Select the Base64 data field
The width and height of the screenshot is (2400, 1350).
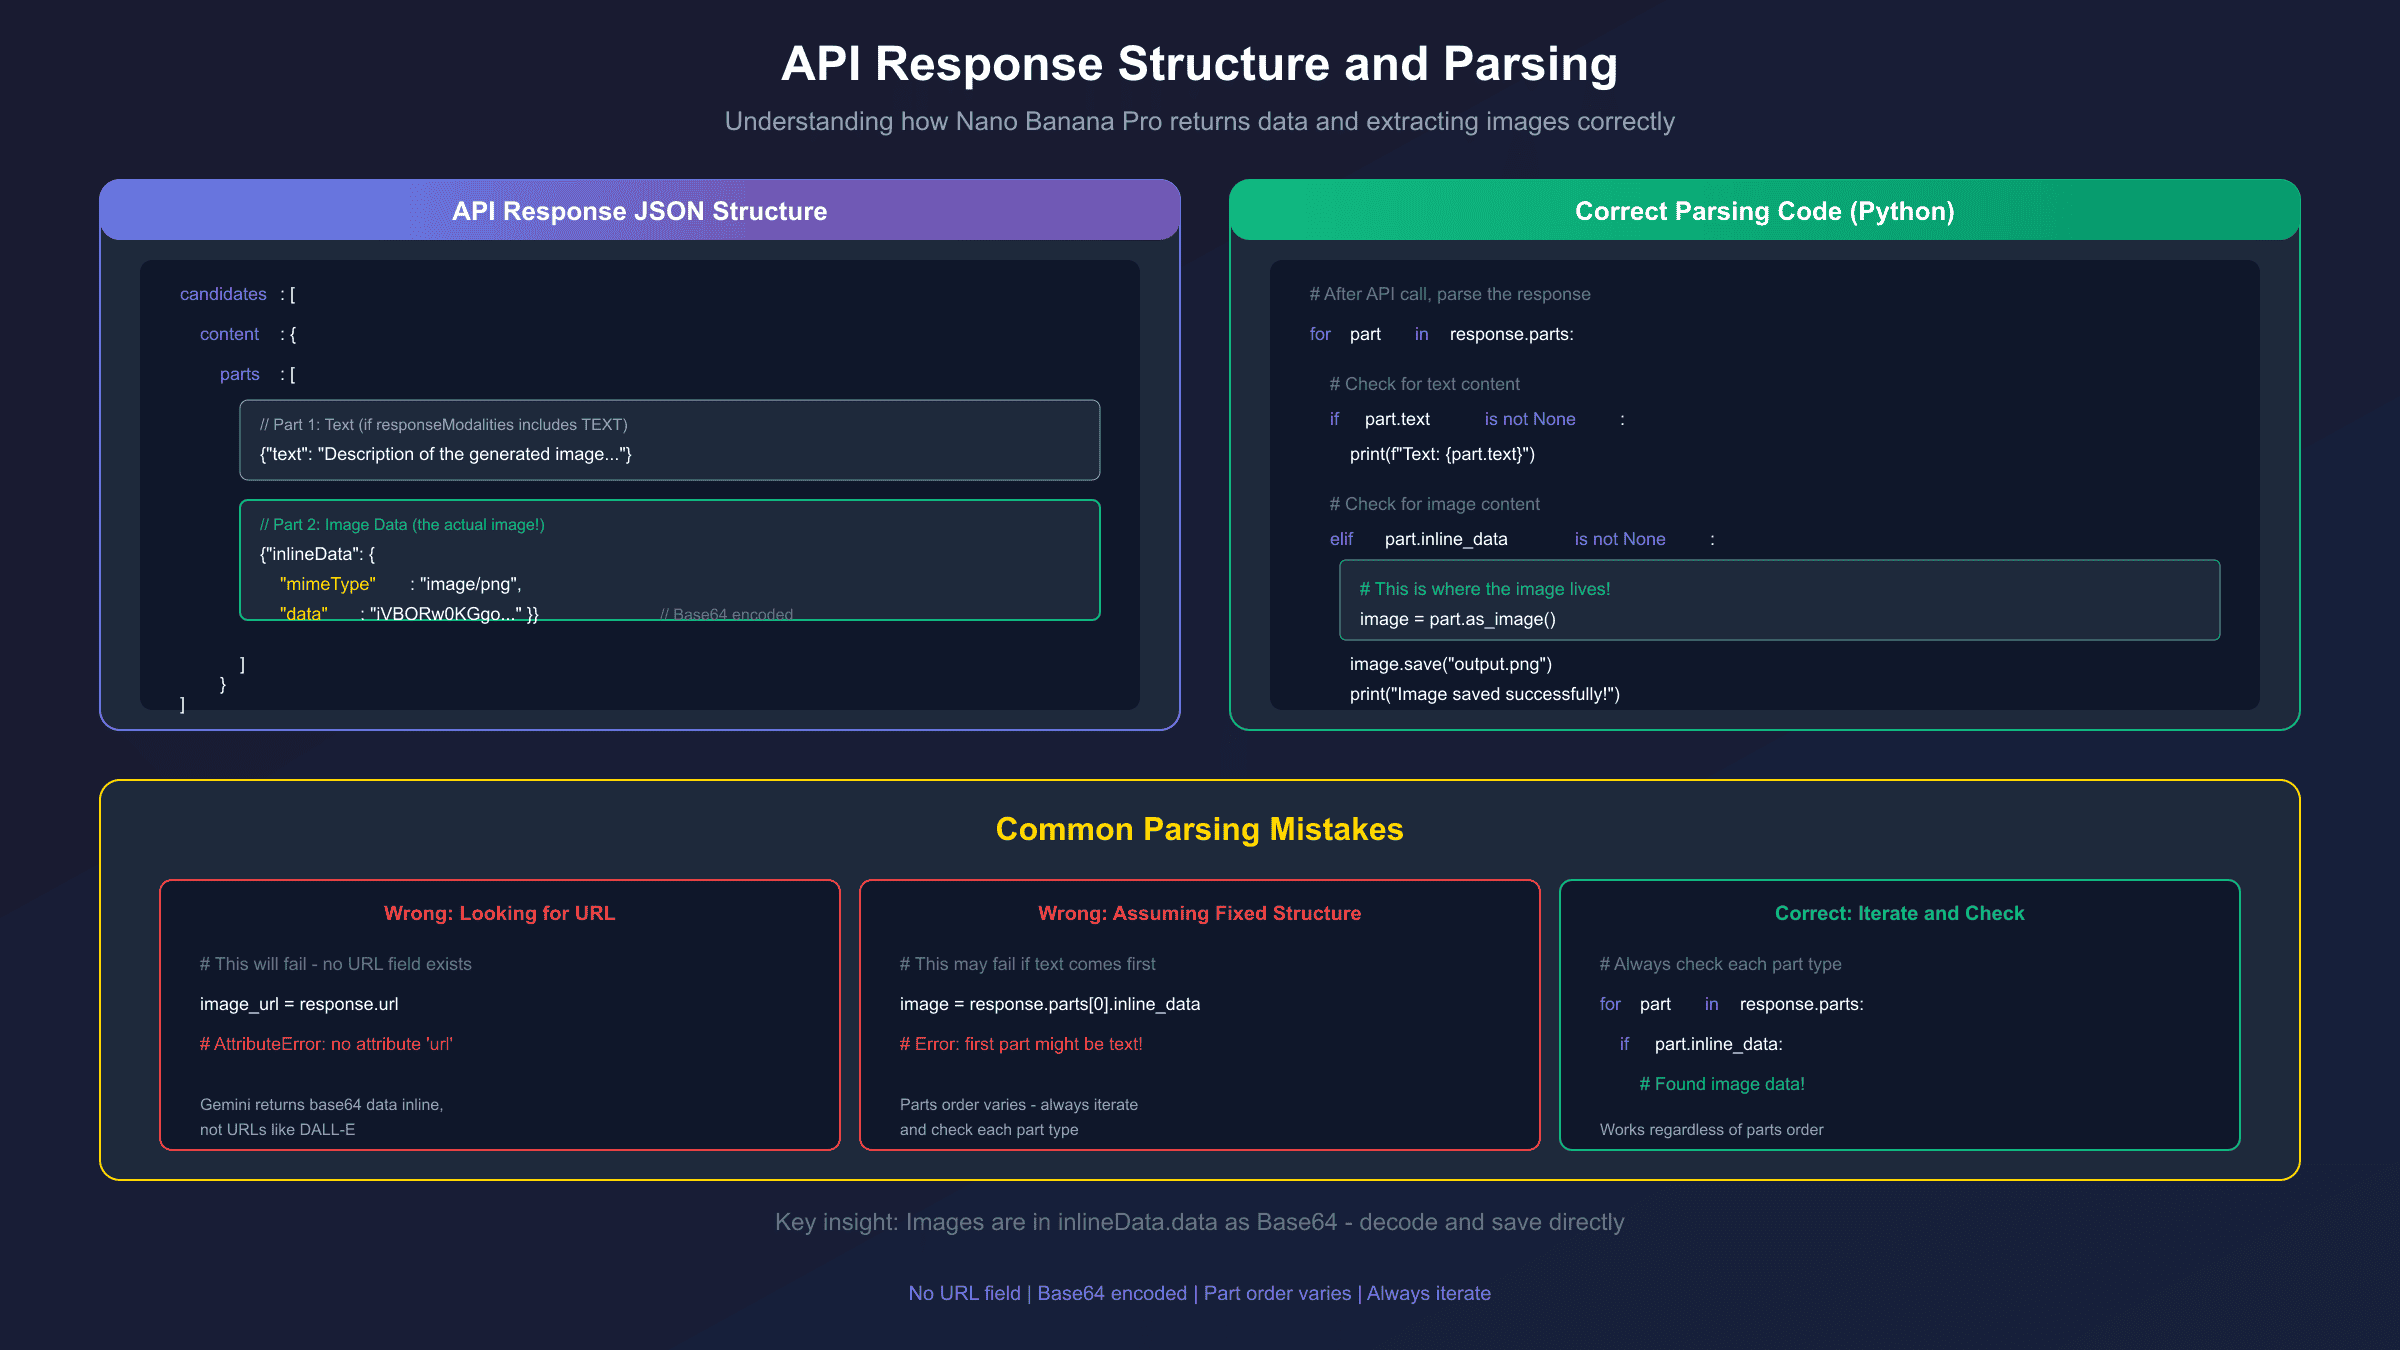[x=305, y=614]
